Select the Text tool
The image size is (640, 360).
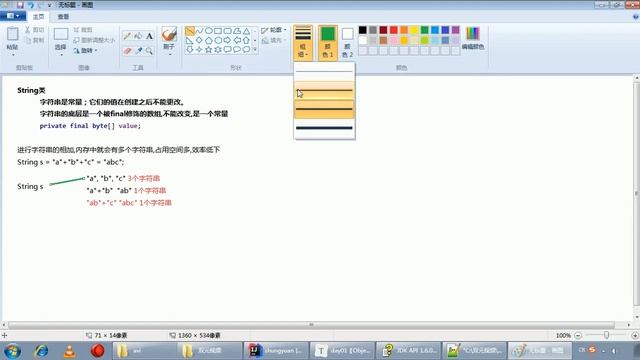point(149,36)
